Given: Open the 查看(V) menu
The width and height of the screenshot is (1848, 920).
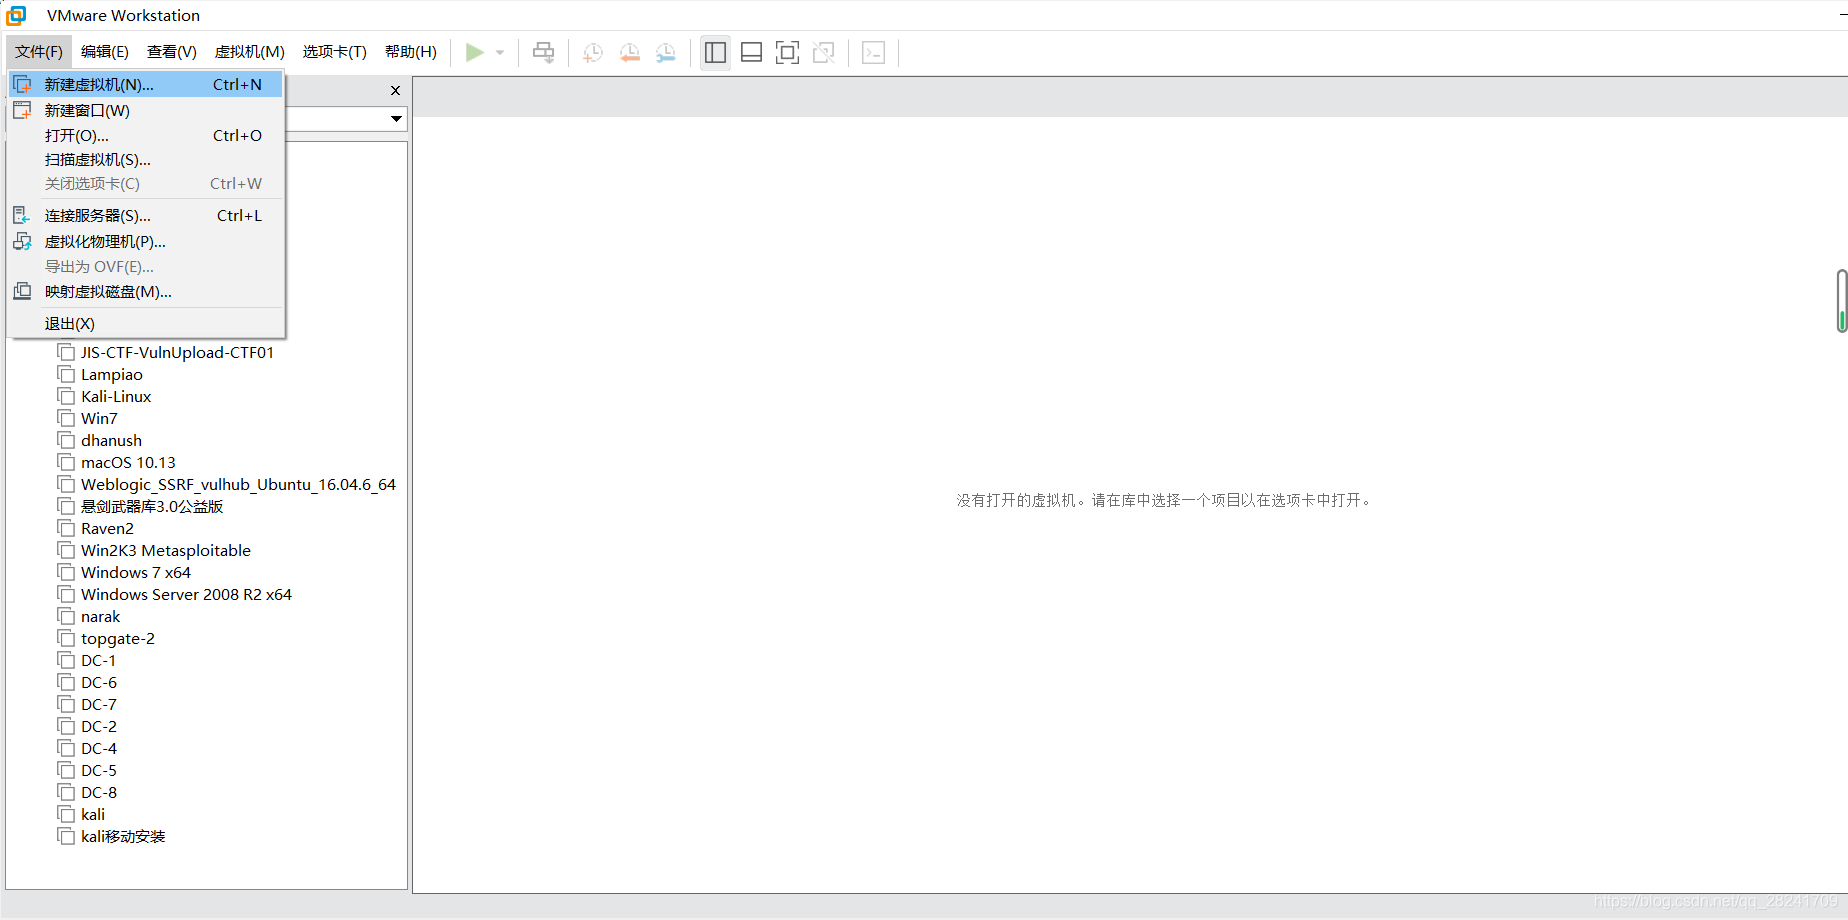Looking at the screenshot, I should [x=172, y=52].
